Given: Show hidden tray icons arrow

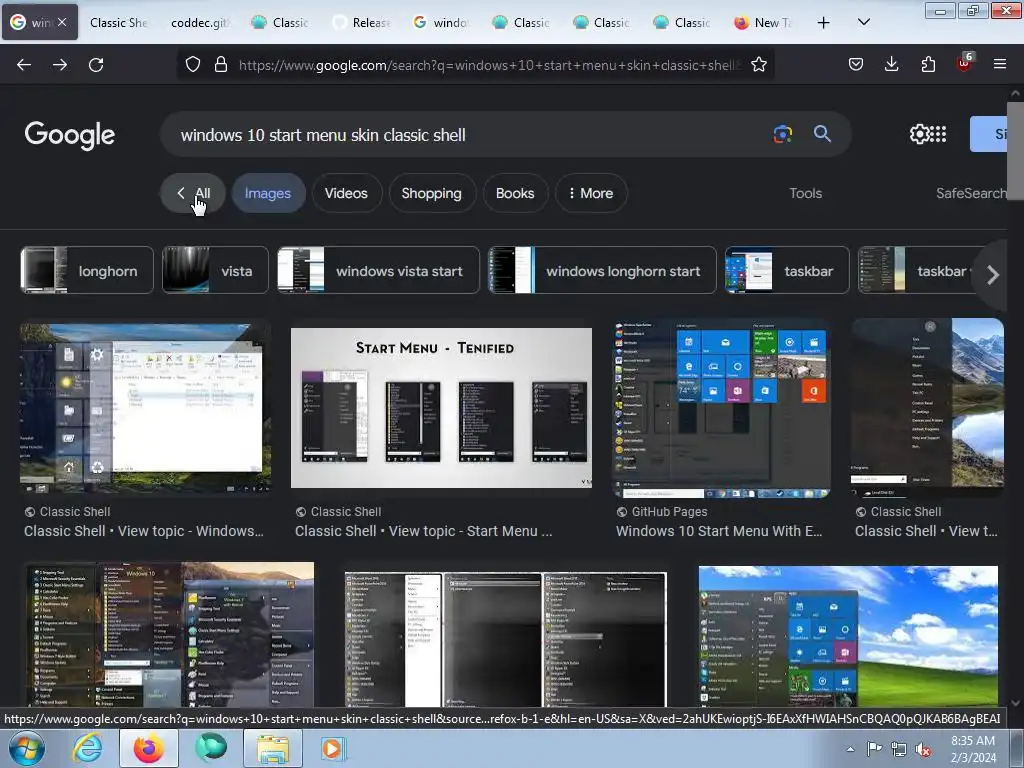Looking at the screenshot, I should point(850,749).
